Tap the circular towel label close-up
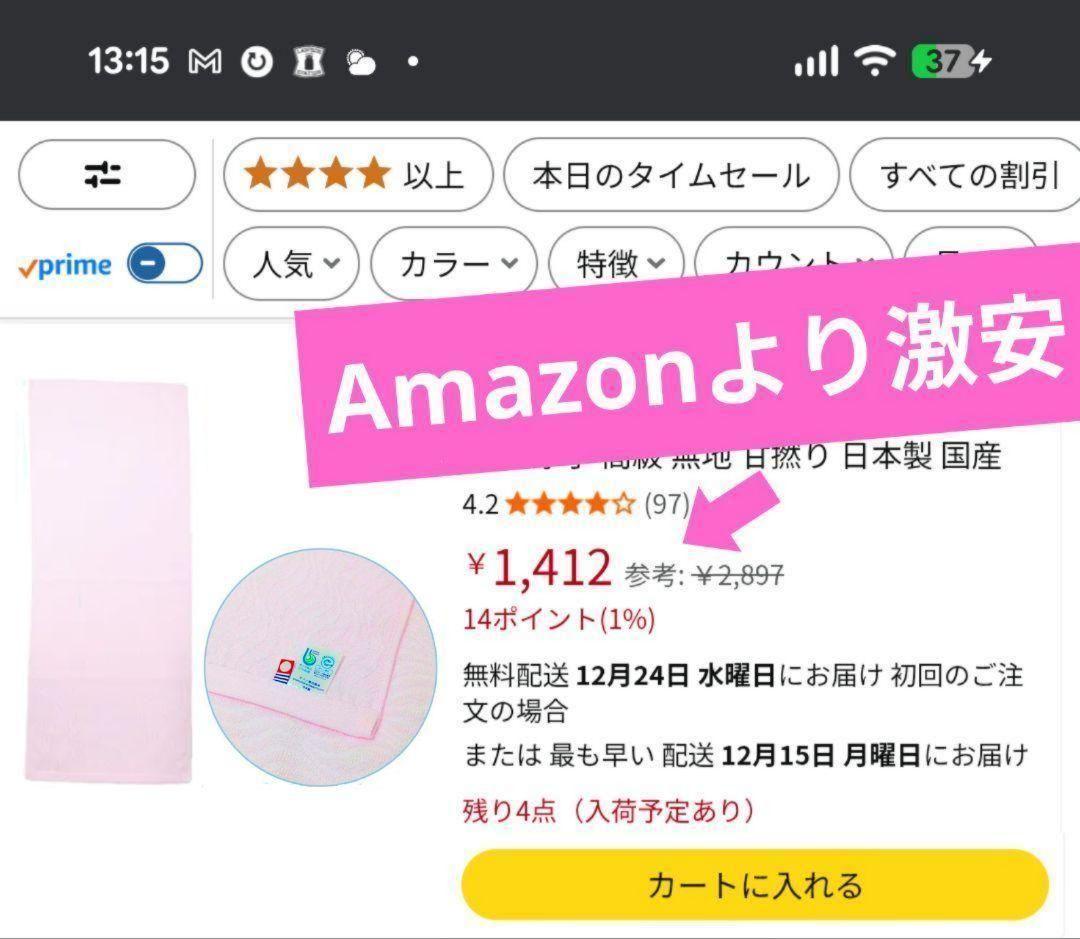The height and width of the screenshot is (939, 1080). pos(320,666)
